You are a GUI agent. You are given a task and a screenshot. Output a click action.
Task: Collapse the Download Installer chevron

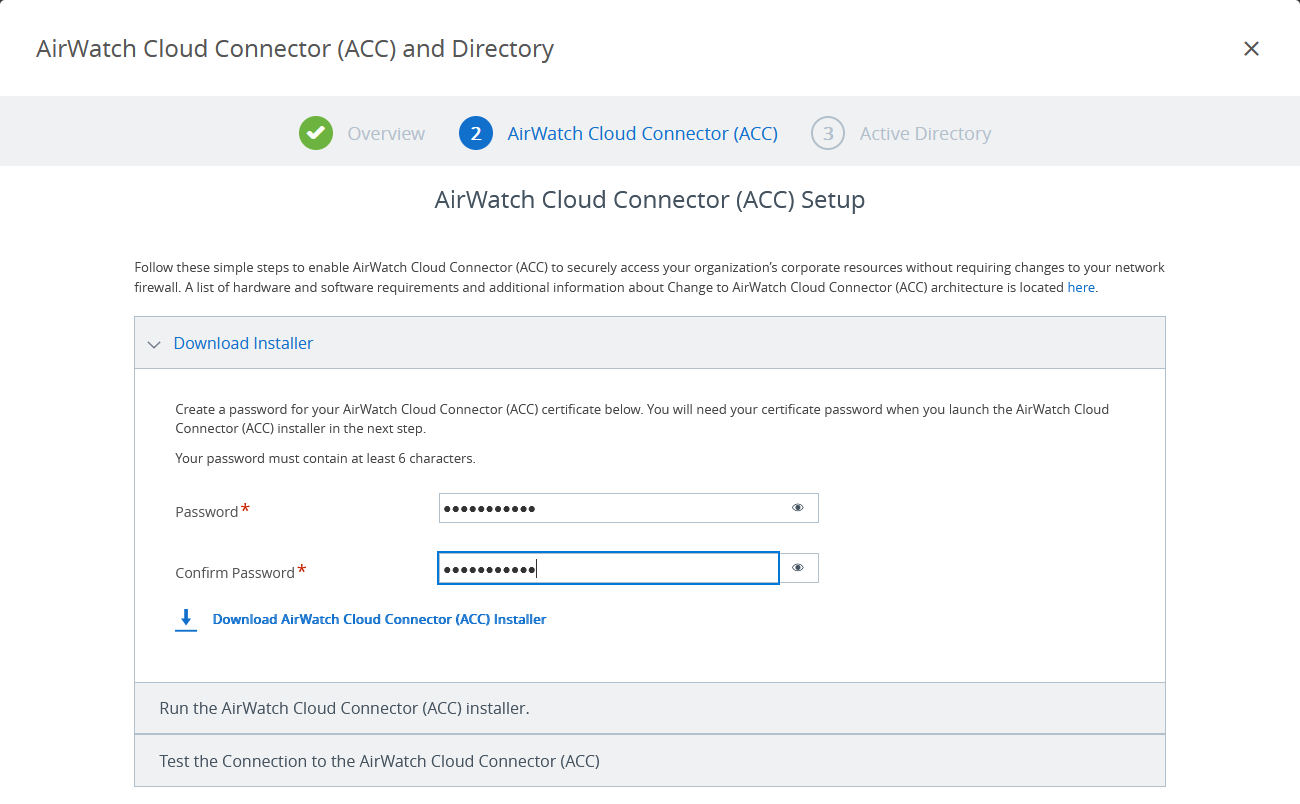click(x=154, y=344)
